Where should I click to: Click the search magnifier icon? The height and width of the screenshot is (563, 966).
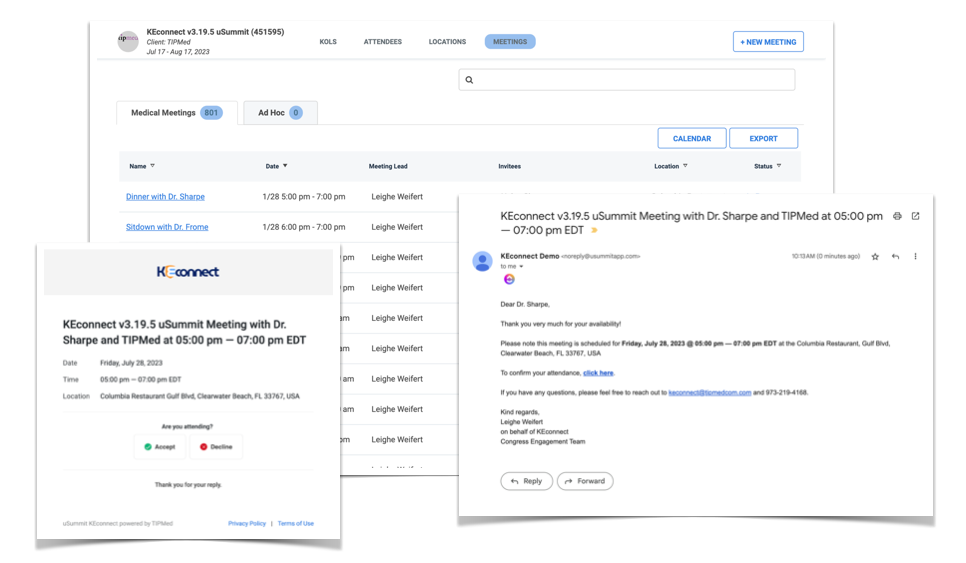(x=469, y=80)
